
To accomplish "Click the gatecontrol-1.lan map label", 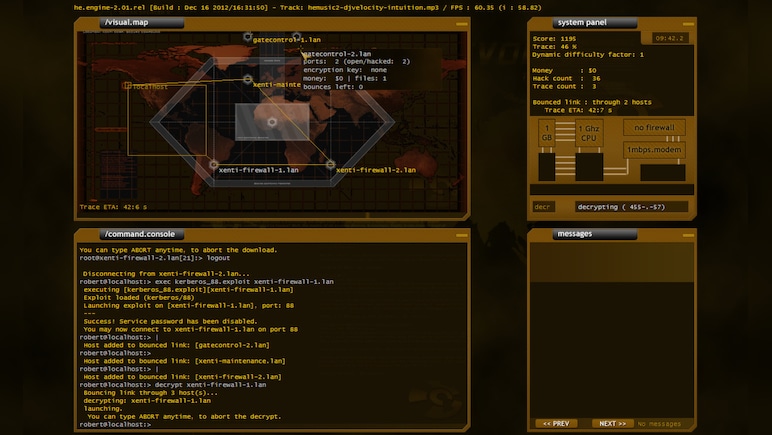I will [x=287, y=39].
